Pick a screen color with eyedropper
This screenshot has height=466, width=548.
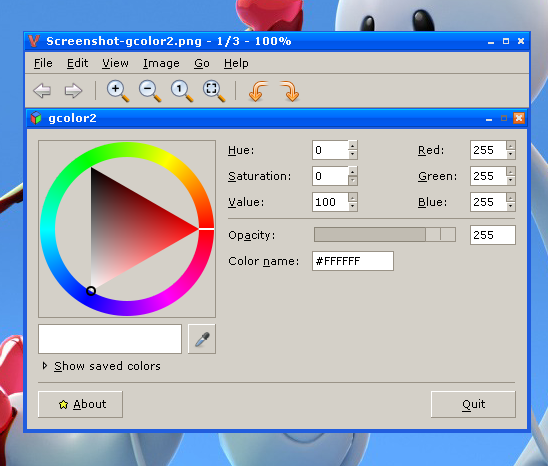click(202, 339)
